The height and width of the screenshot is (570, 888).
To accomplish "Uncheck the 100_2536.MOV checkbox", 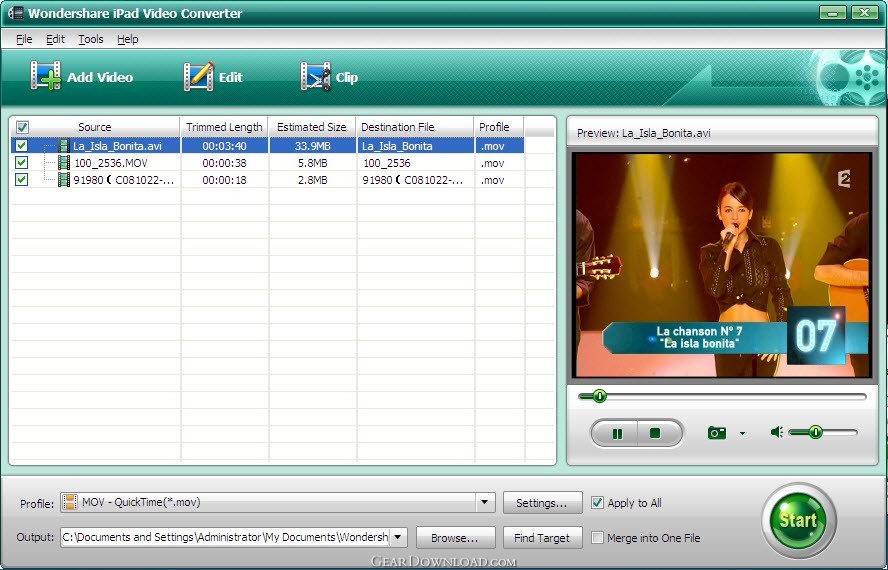I will [x=22, y=163].
